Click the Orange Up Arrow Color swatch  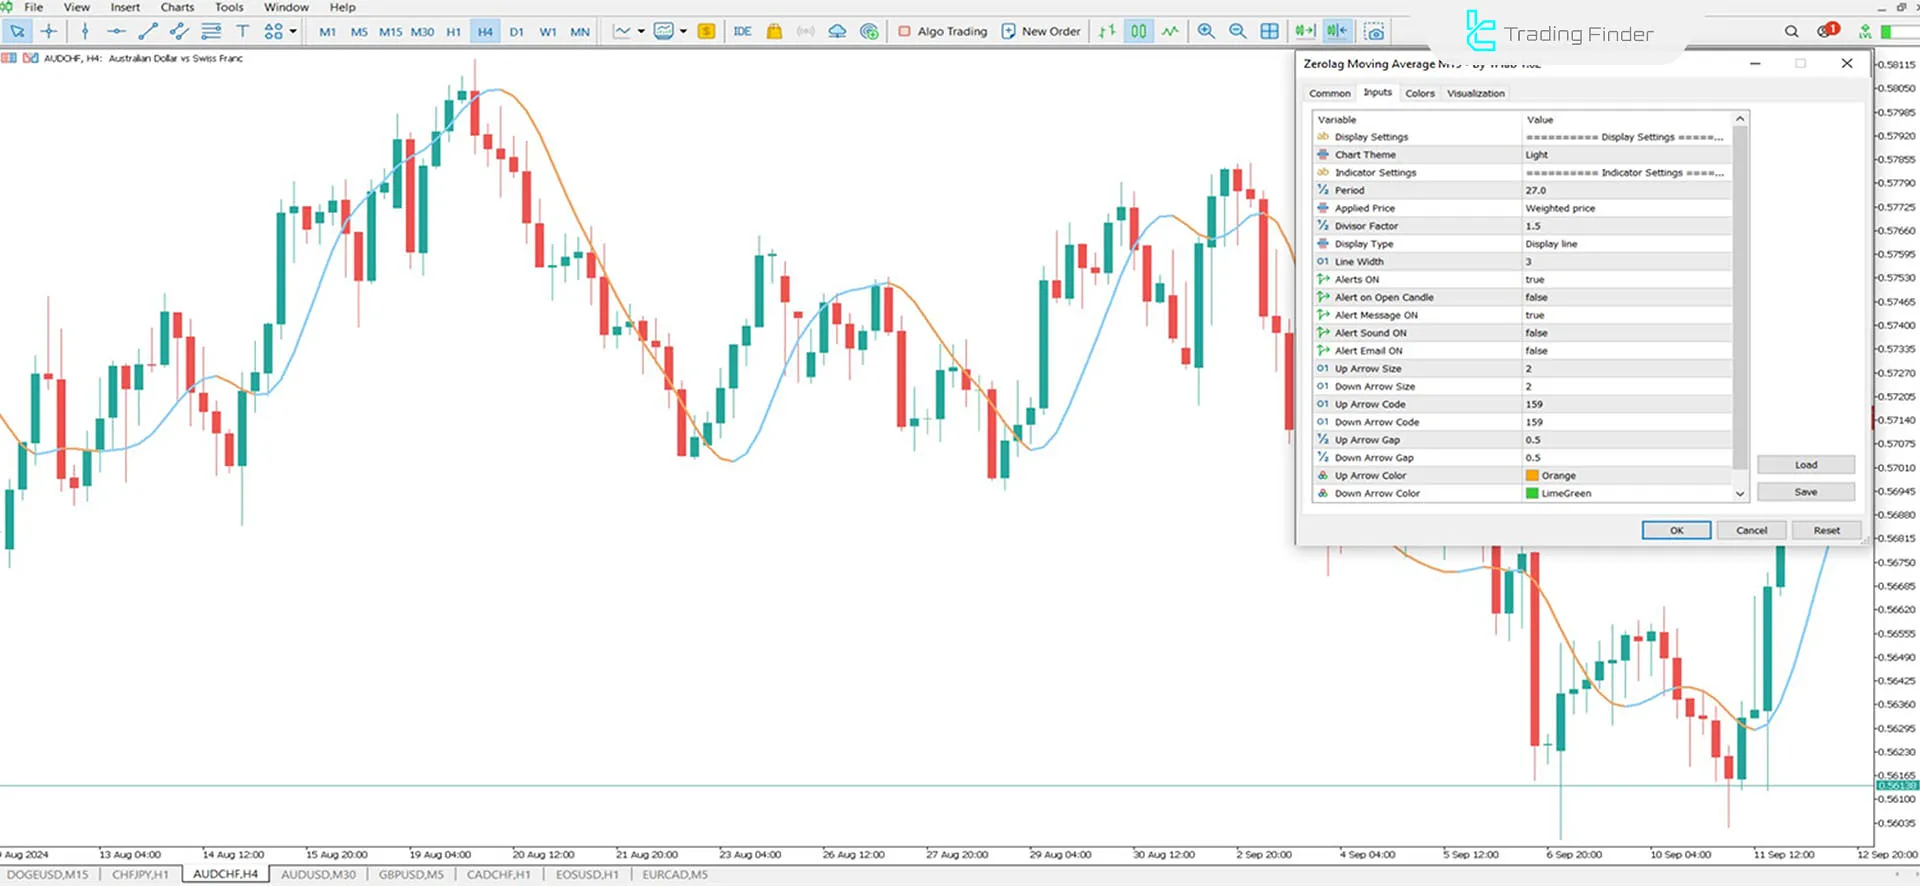1532,476
